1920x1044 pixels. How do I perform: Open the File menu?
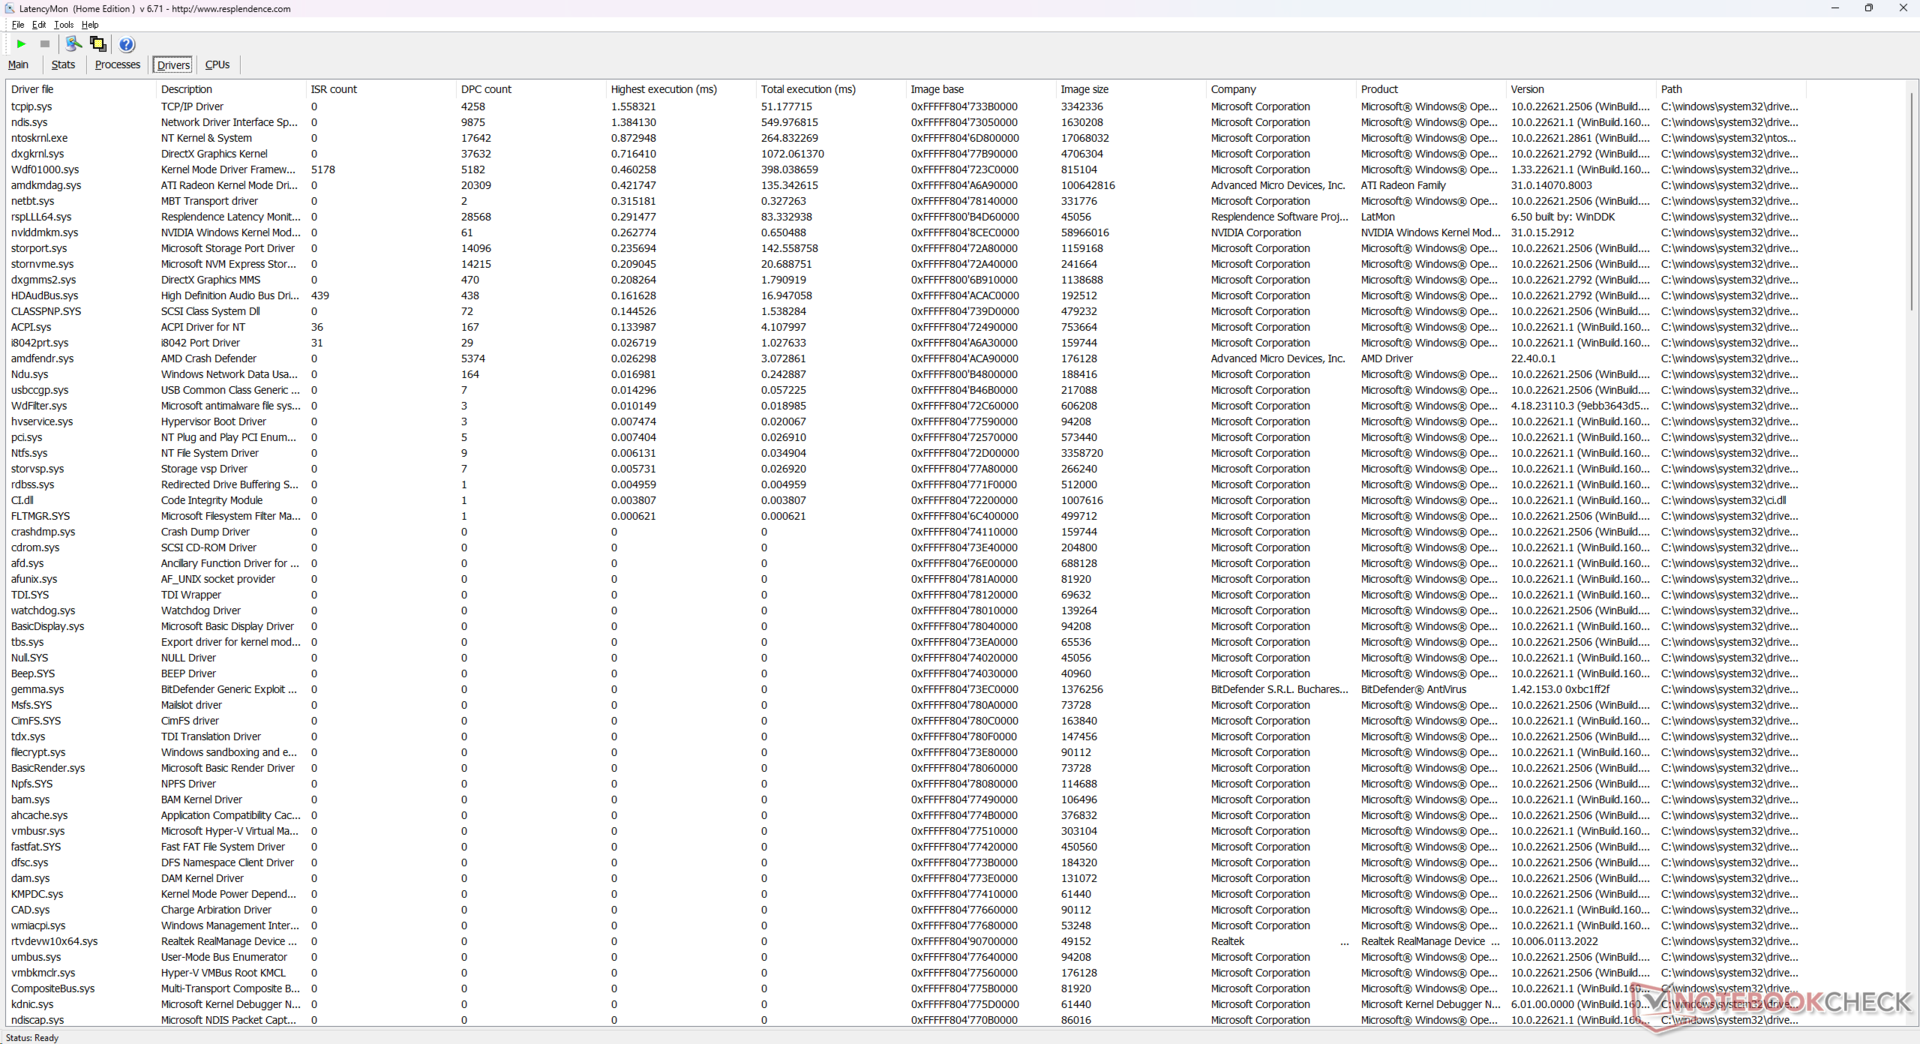pyautogui.click(x=18, y=25)
